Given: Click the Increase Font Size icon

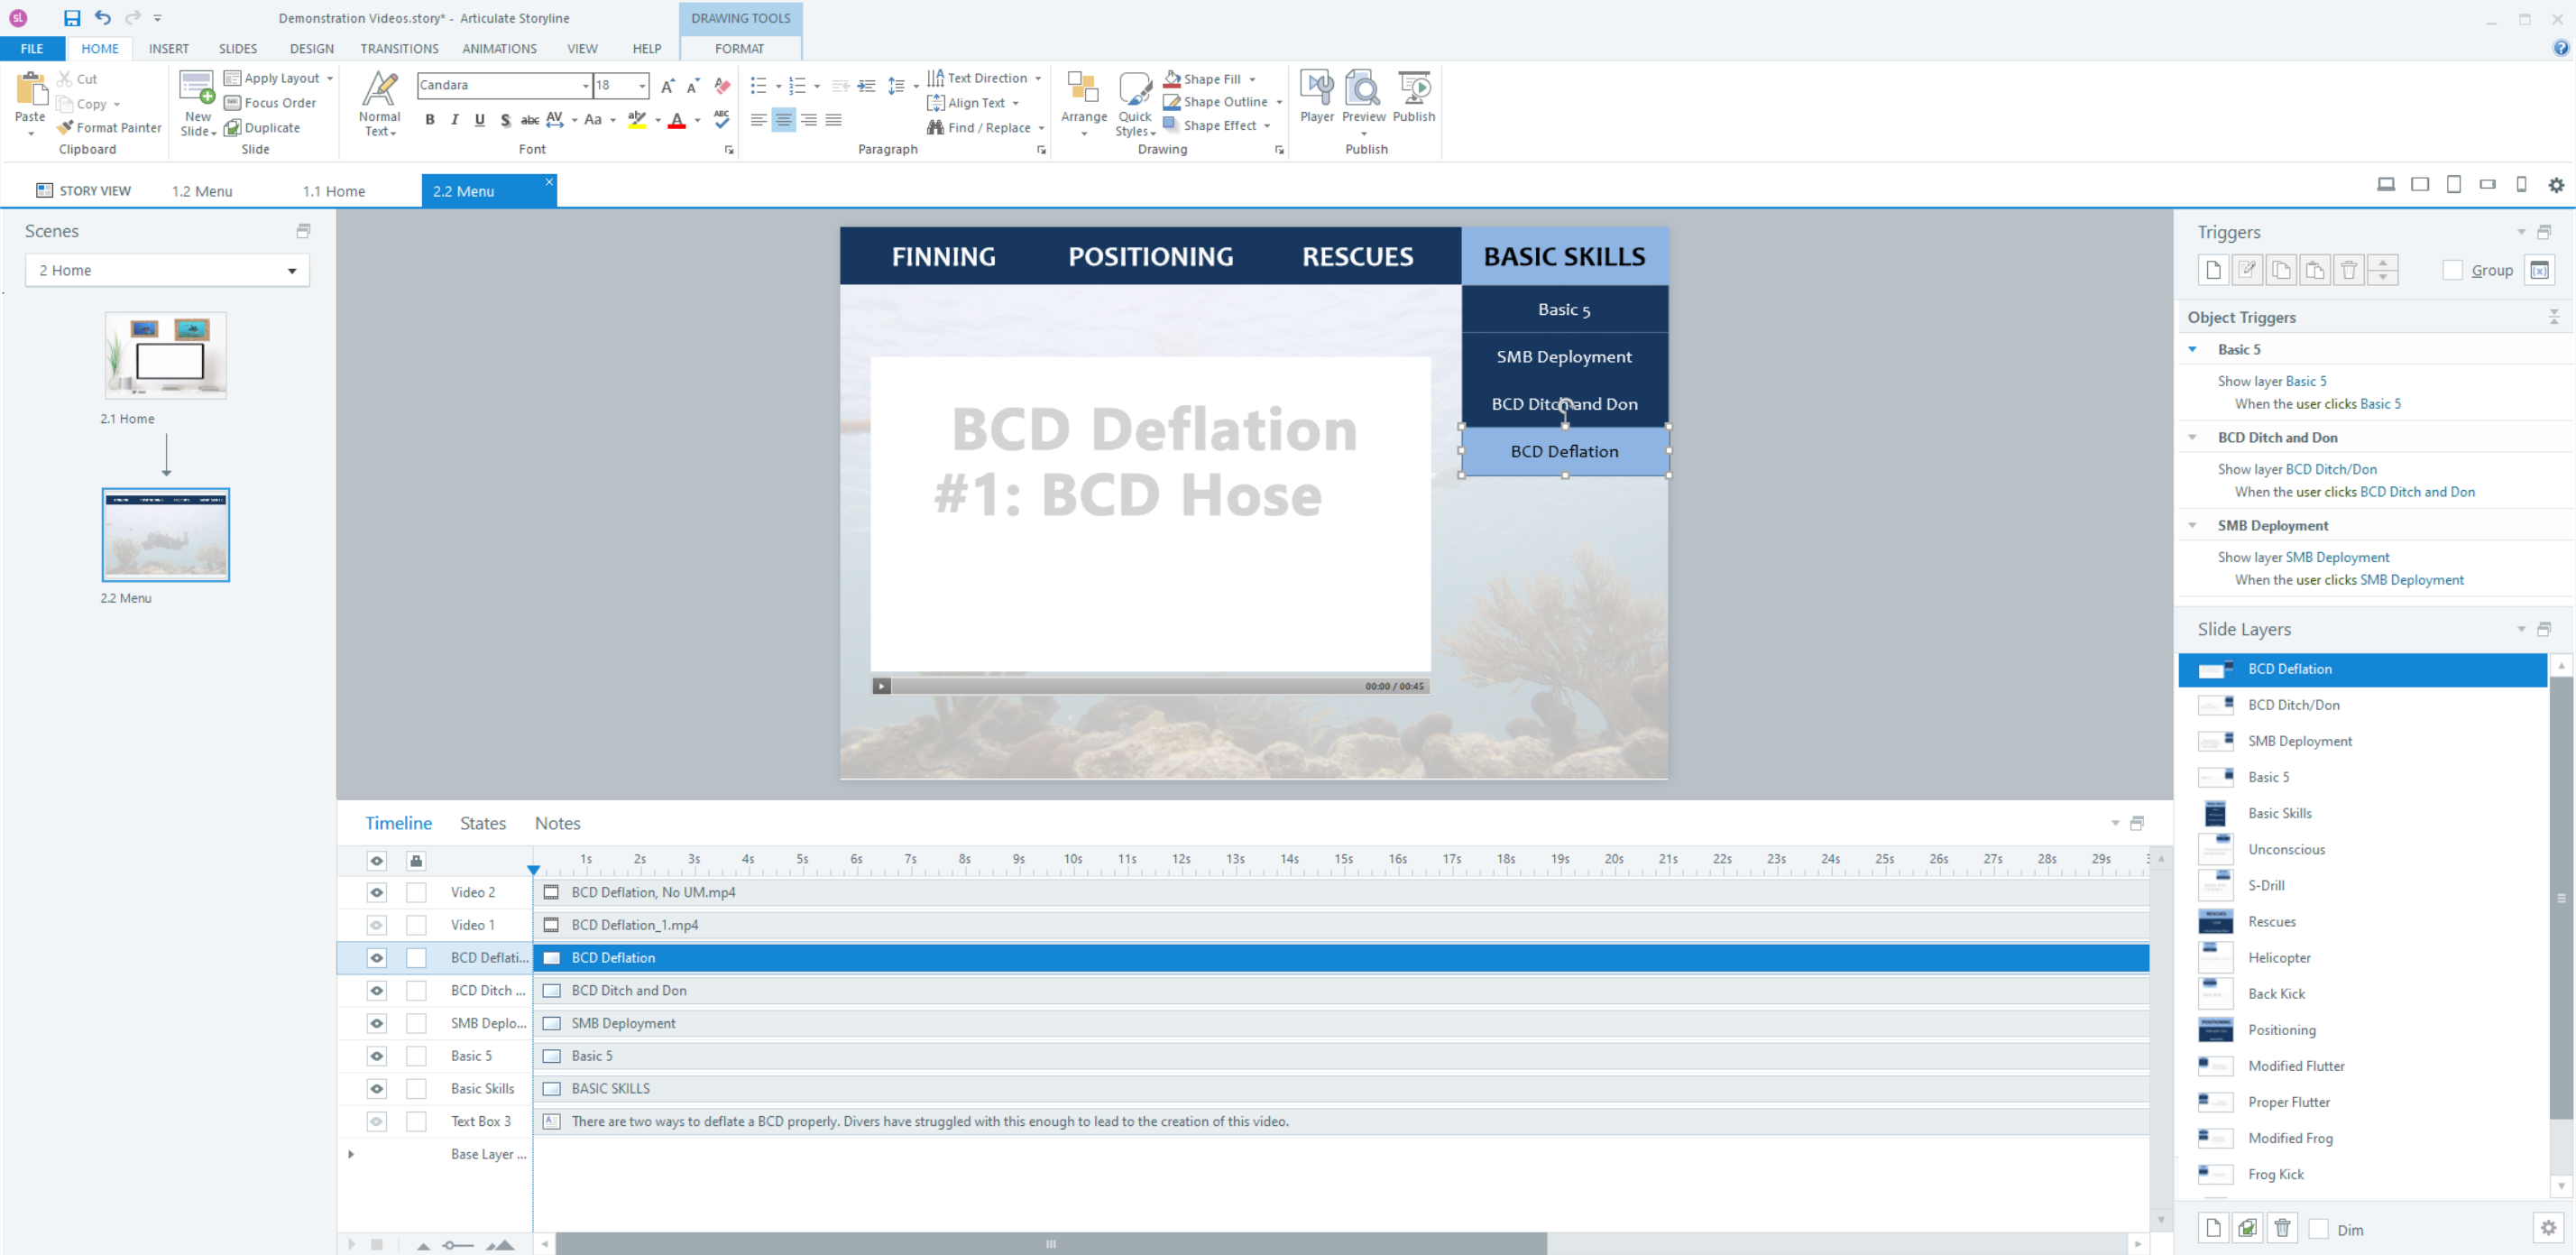Looking at the screenshot, I should [x=668, y=86].
